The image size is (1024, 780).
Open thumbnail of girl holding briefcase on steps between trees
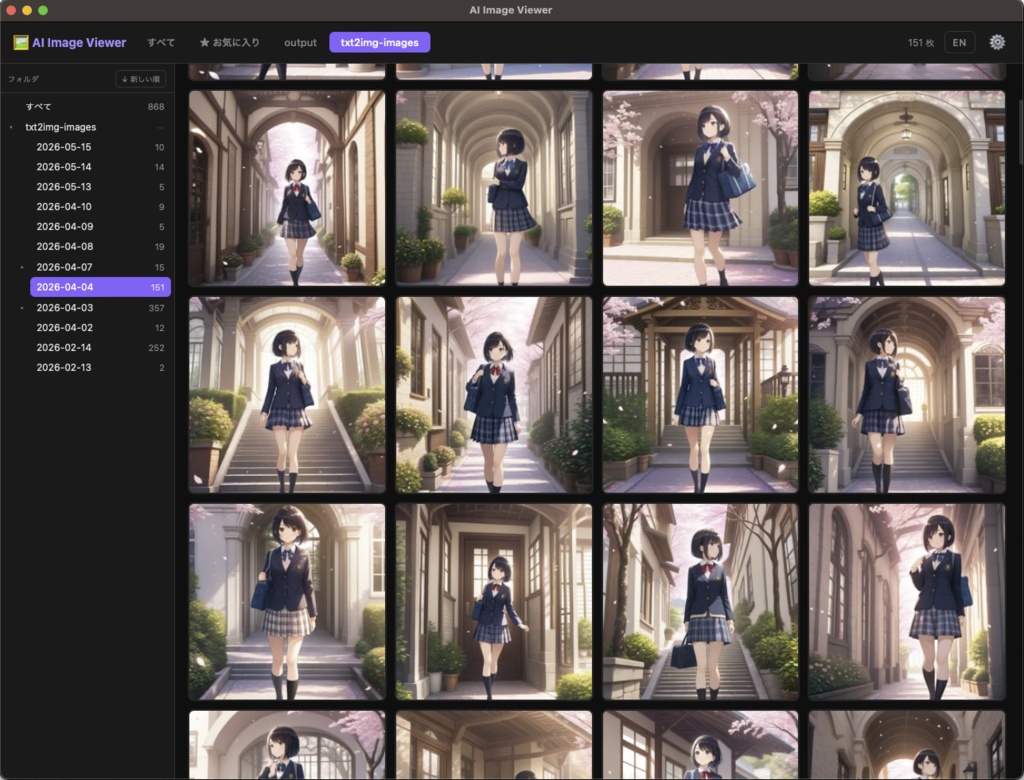(700, 602)
